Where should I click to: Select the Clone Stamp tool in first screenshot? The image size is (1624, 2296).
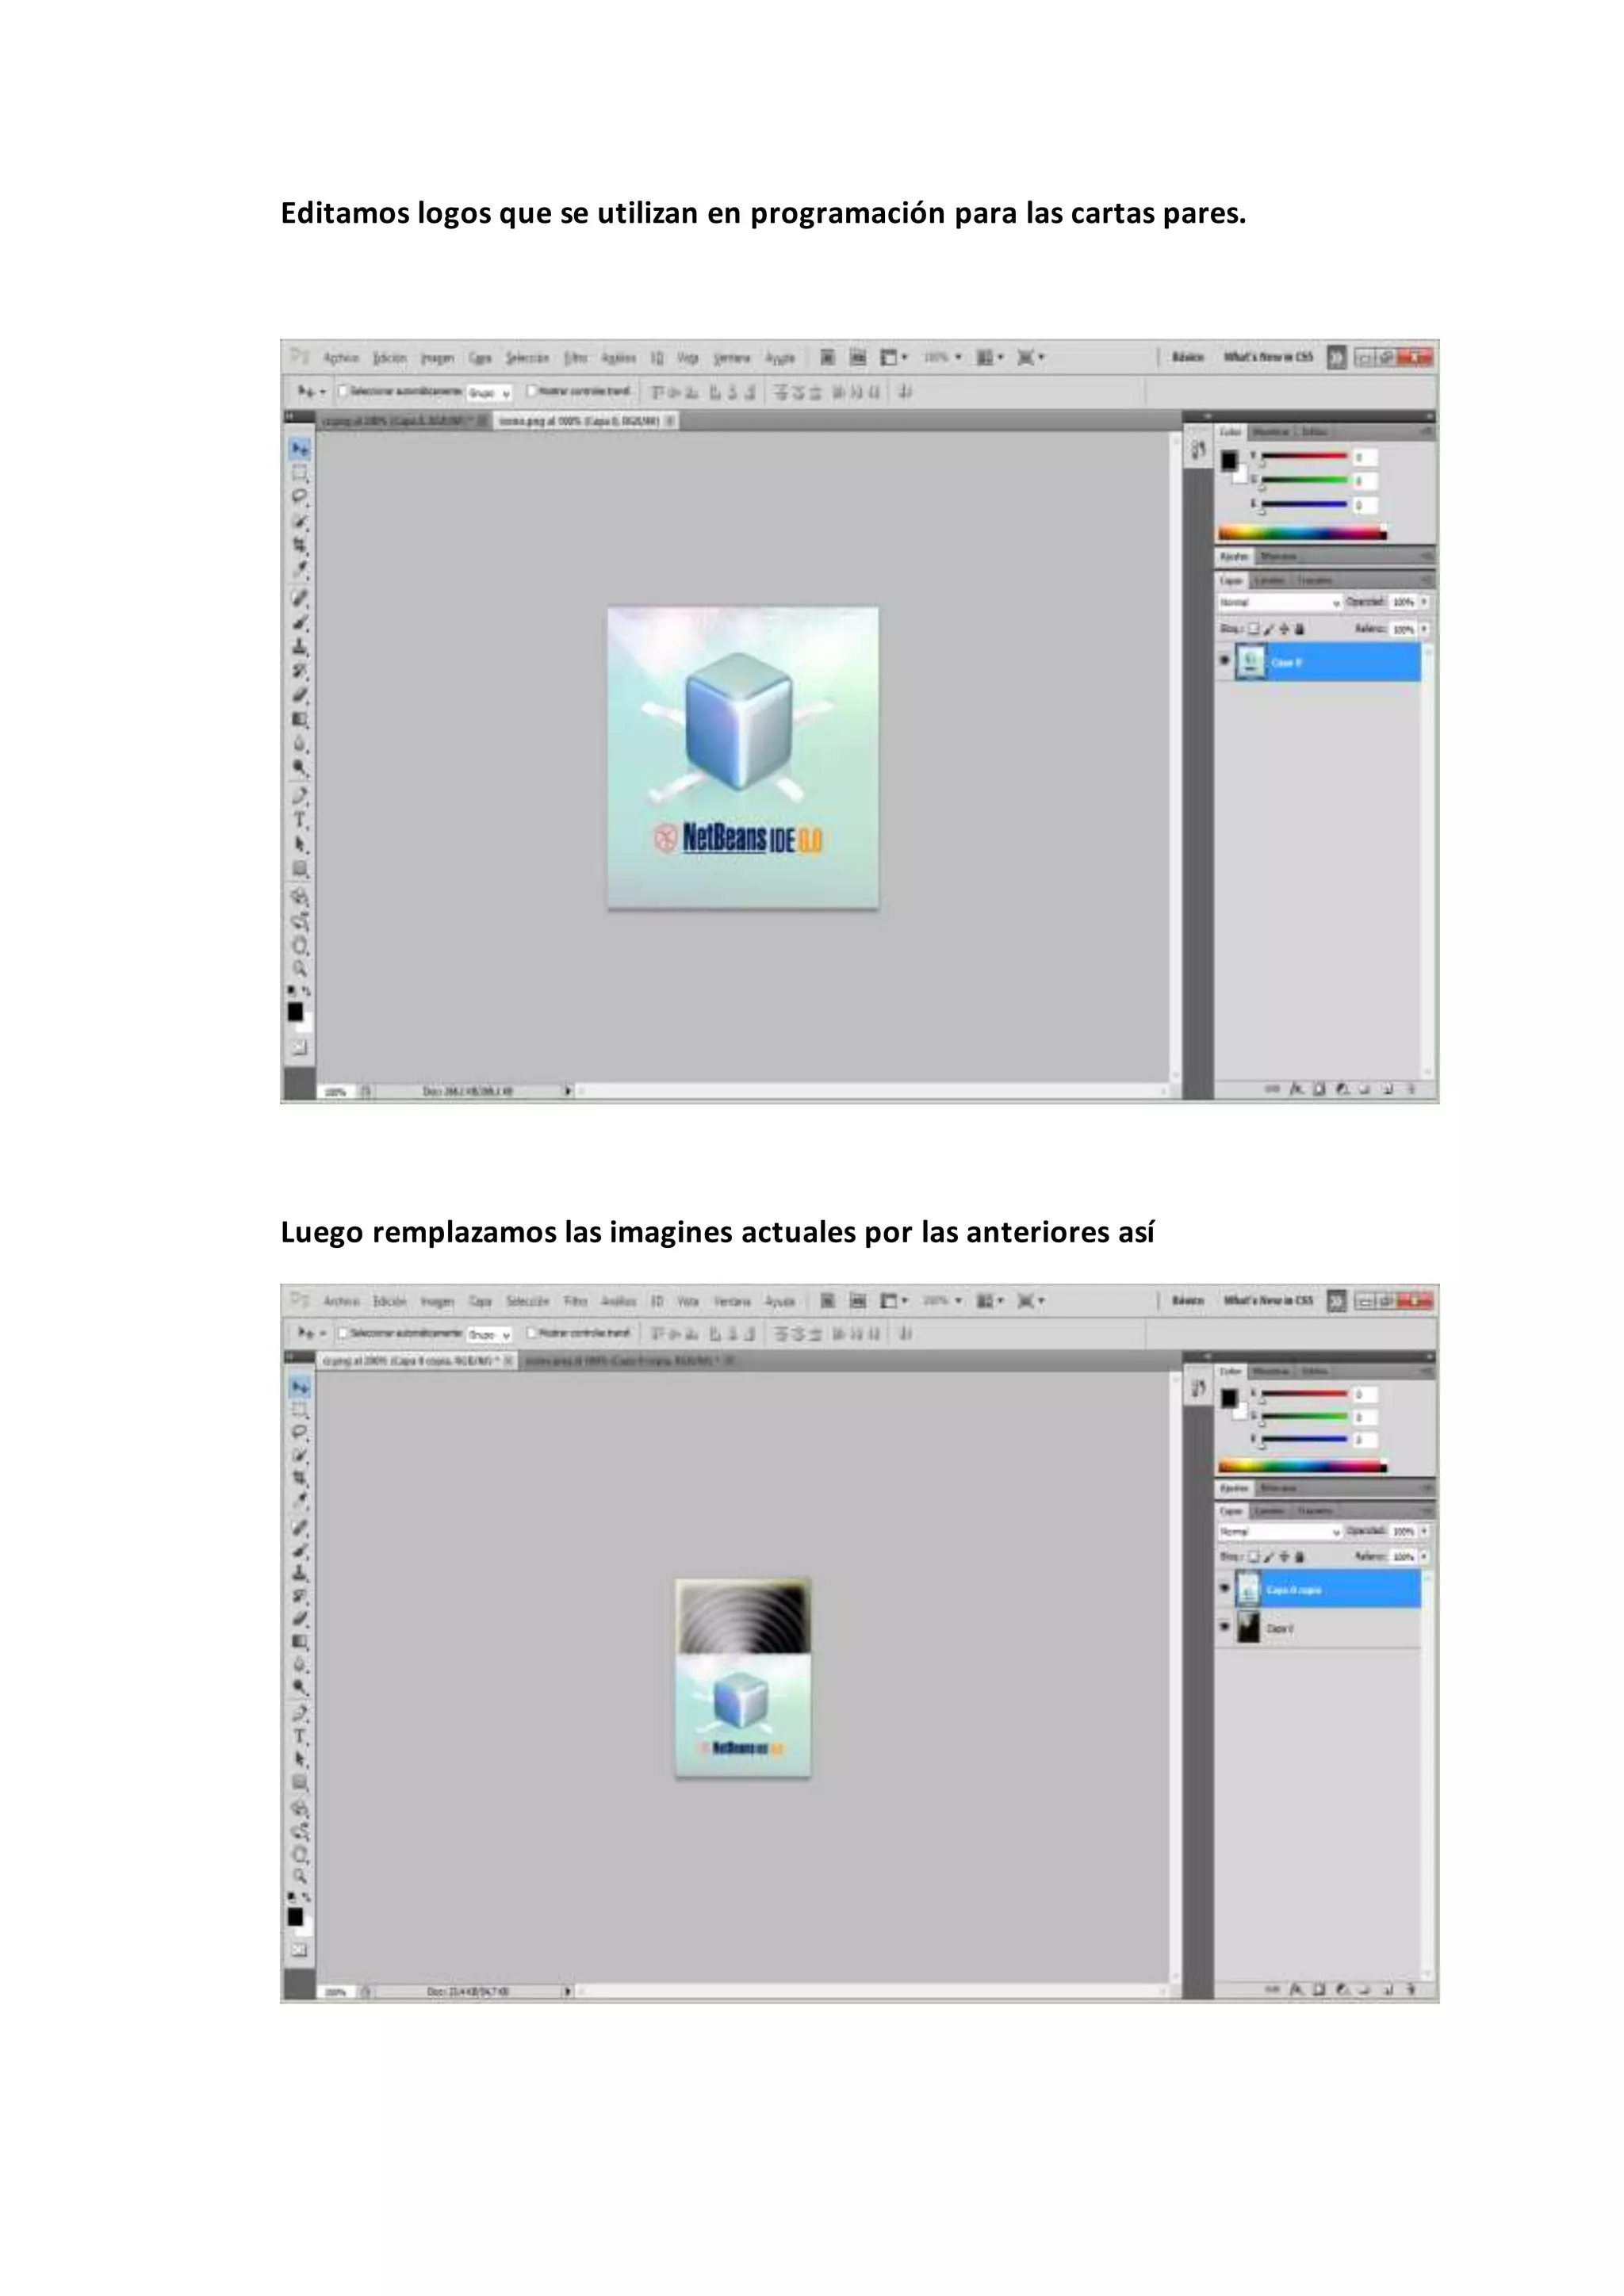[x=299, y=646]
